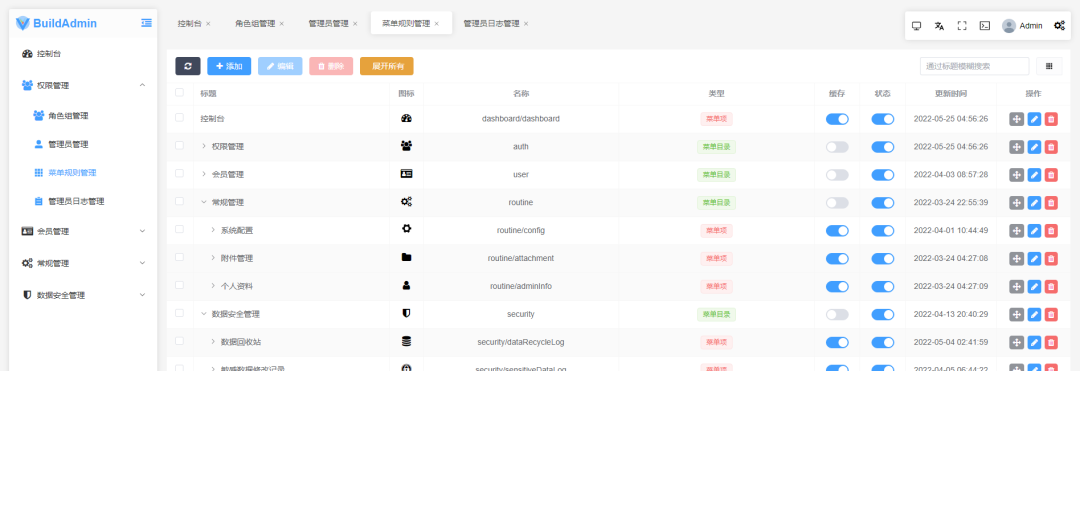Click the drag-sort move icon in 控制台 row
Viewport: 1080px width, 530px height.
[x=1017, y=119]
